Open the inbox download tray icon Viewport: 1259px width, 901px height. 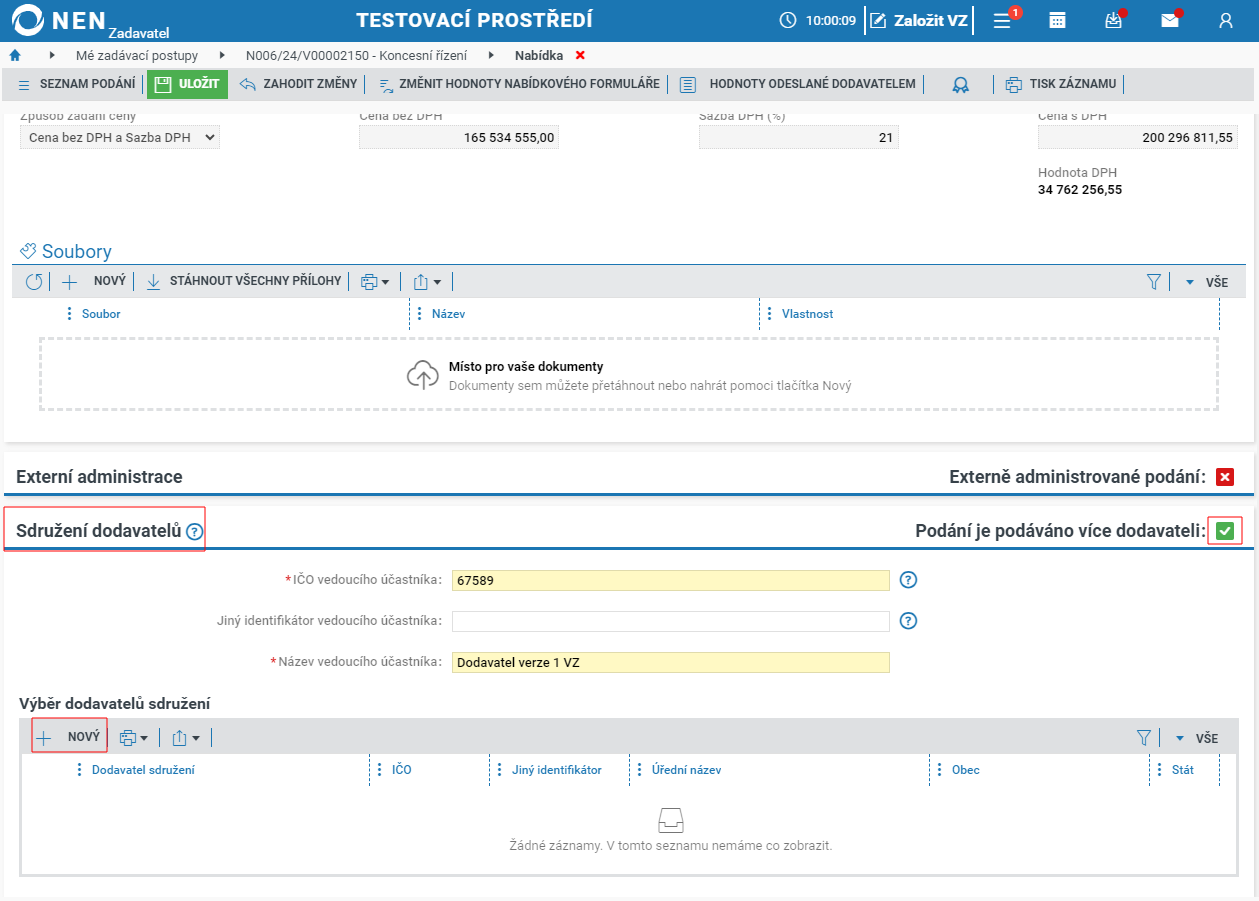(1114, 20)
